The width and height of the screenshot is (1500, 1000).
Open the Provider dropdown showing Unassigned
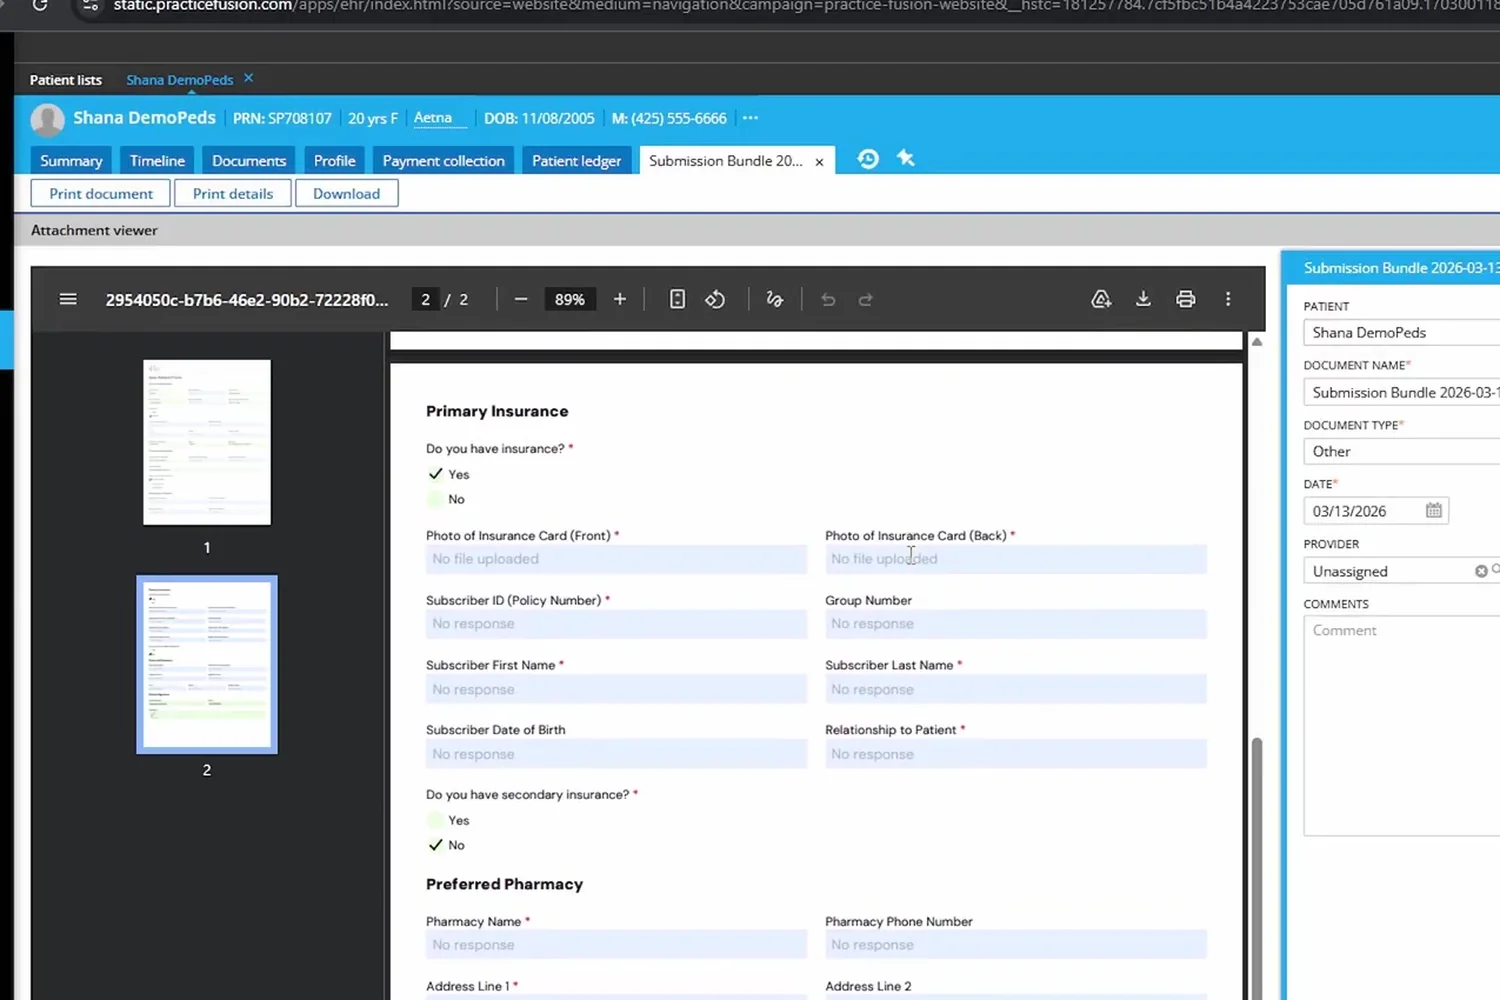1402,571
